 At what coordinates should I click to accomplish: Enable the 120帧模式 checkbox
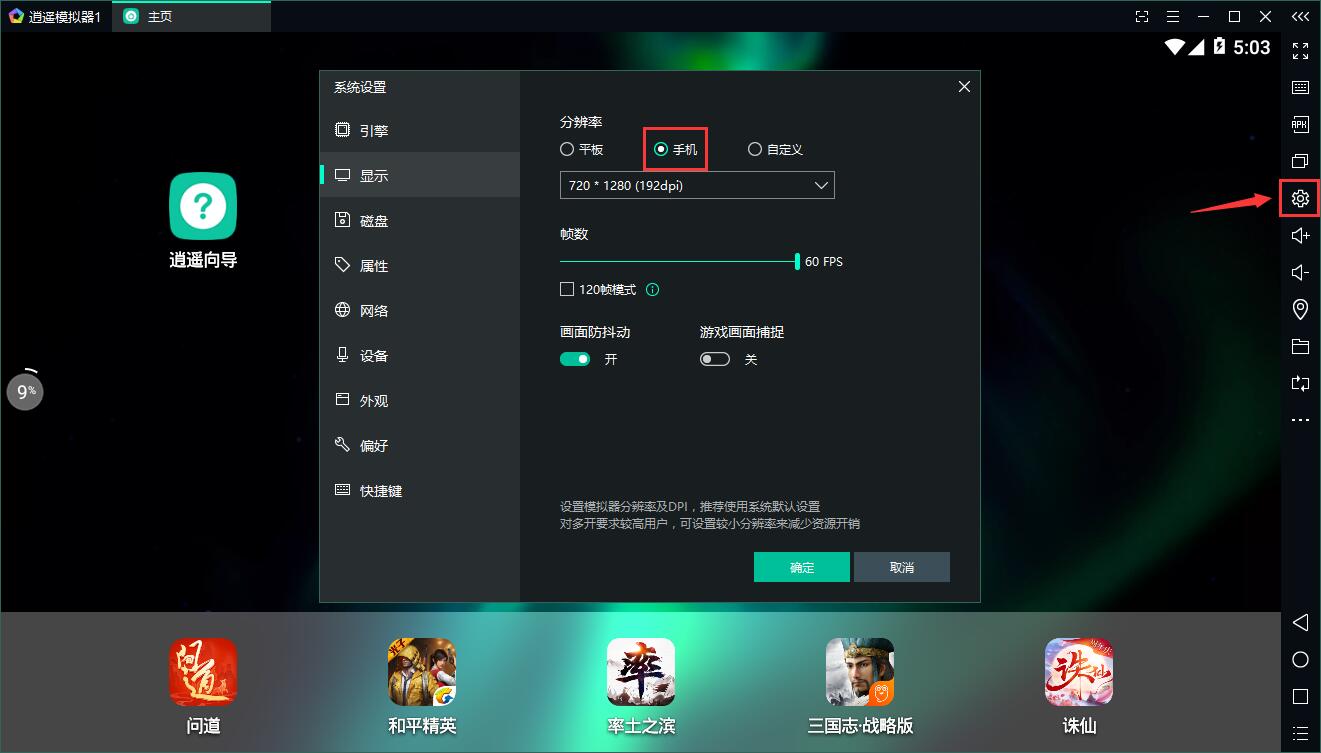(567, 289)
